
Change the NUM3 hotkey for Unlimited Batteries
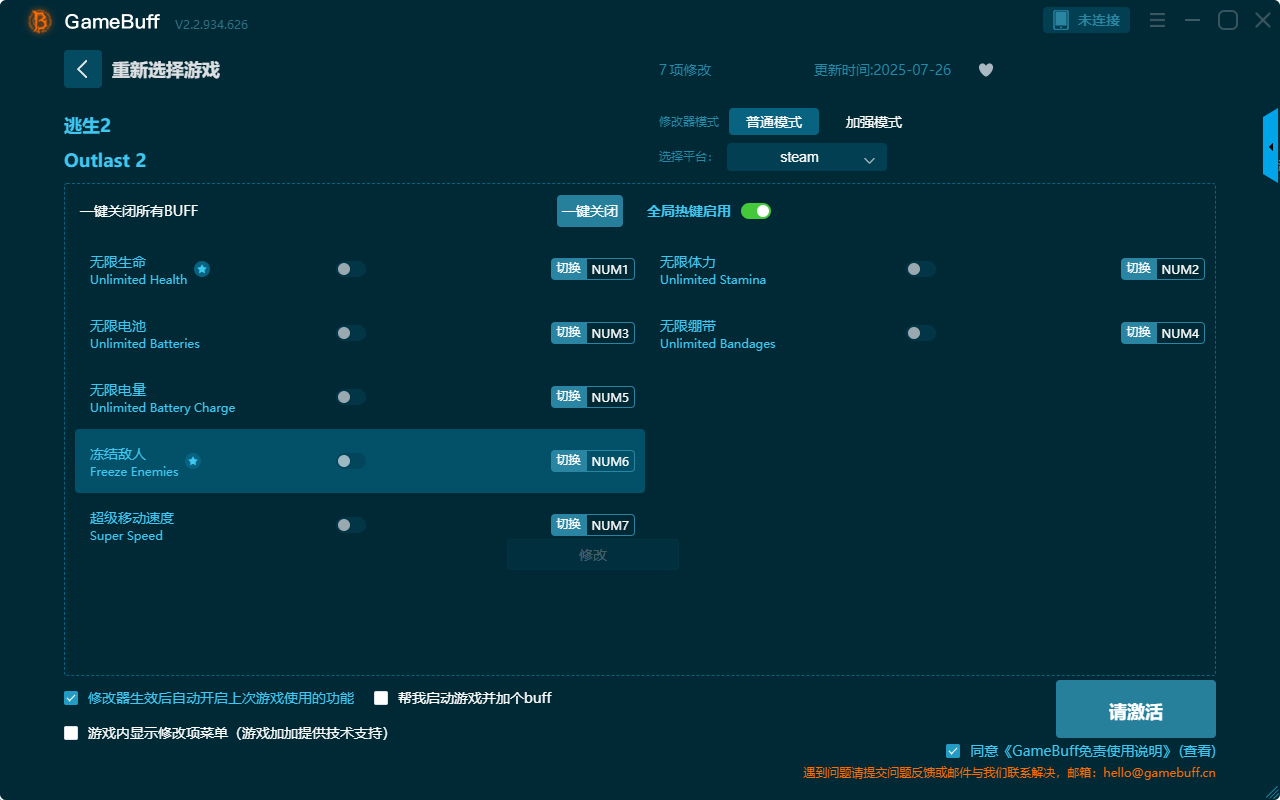click(x=593, y=333)
